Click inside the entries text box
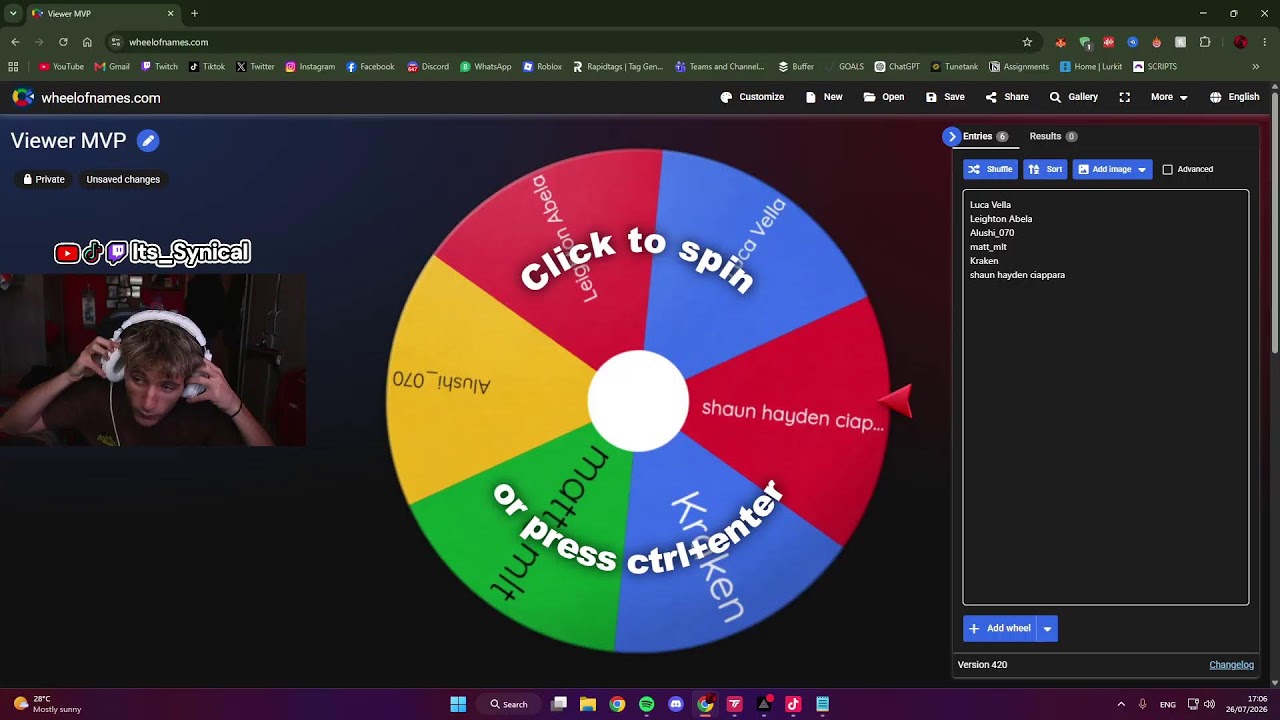This screenshot has height=720, width=1280. (x=1105, y=397)
